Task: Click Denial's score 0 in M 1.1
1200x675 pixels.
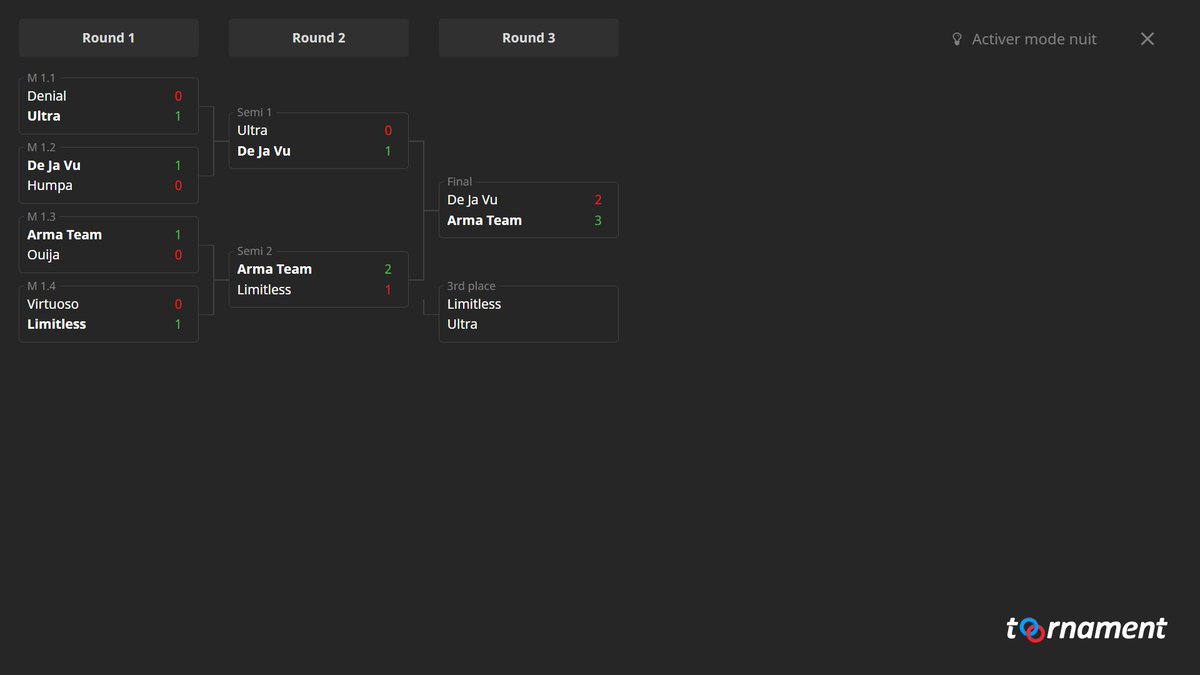Action: (178, 96)
